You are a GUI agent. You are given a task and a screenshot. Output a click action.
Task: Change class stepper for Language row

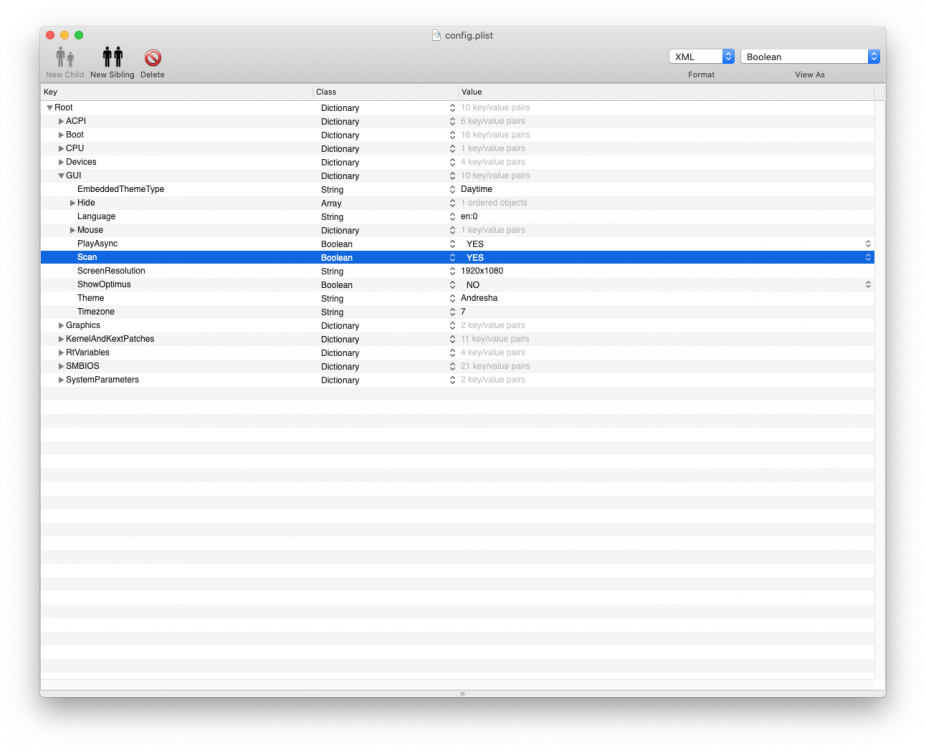tap(452, 217)
